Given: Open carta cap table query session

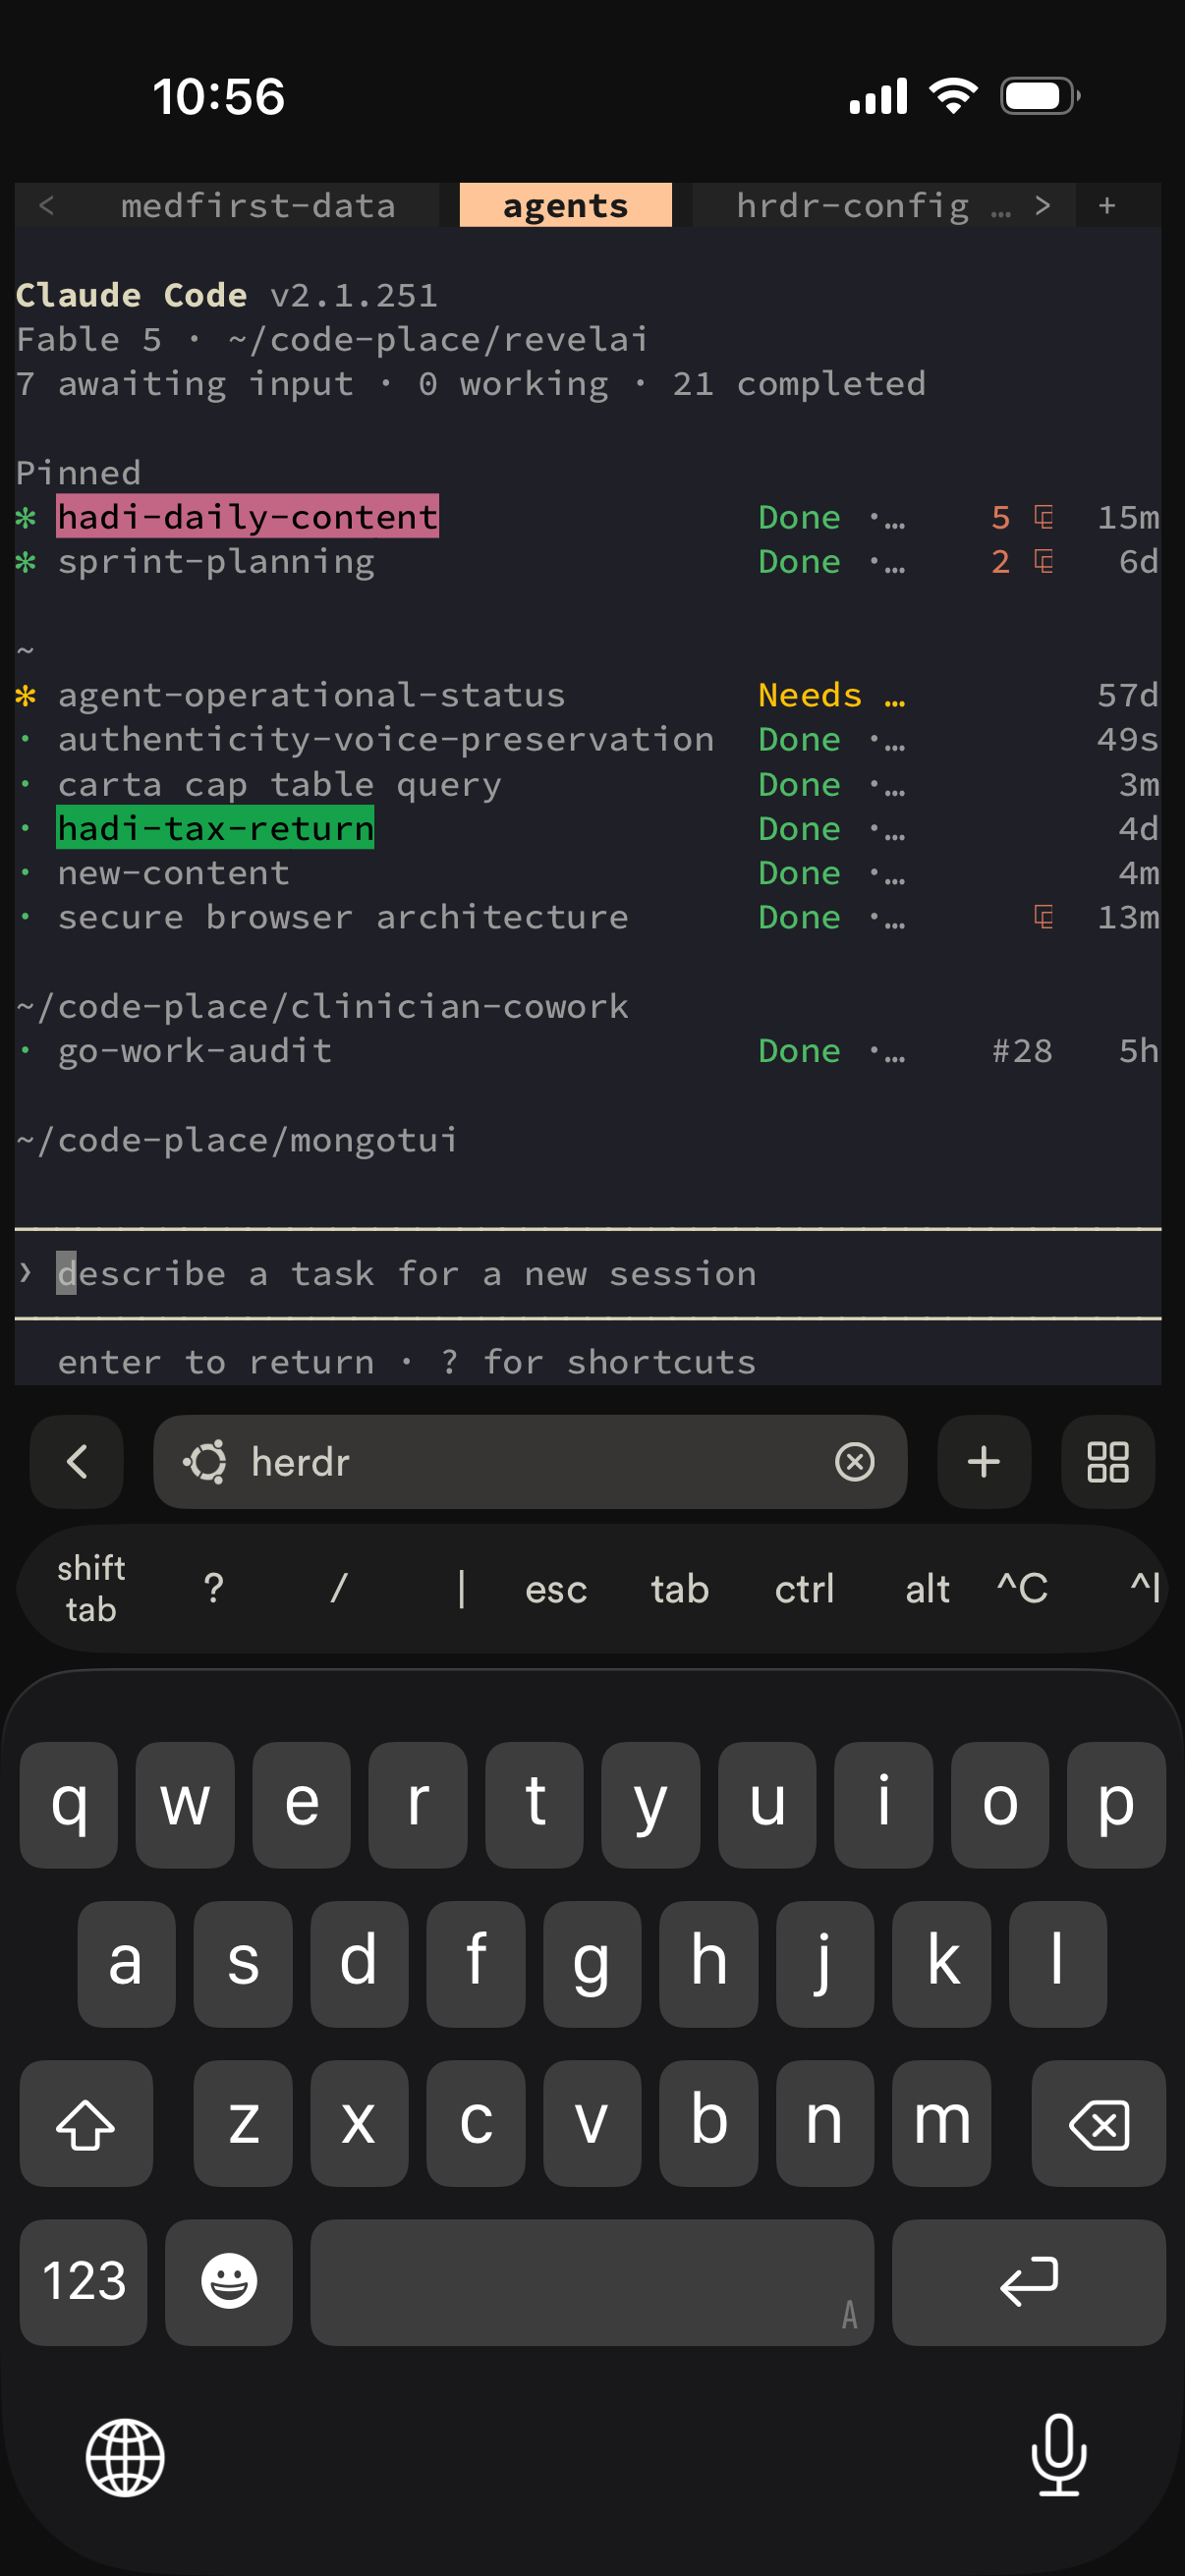Looking at the screenshot, I should [279, 784].
